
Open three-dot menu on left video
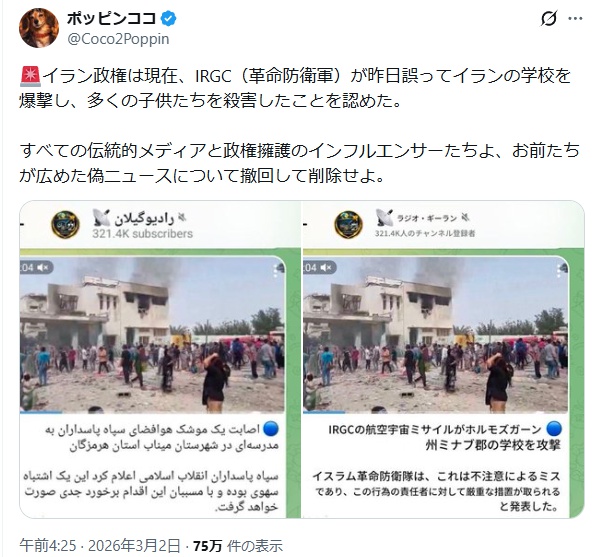276,271
